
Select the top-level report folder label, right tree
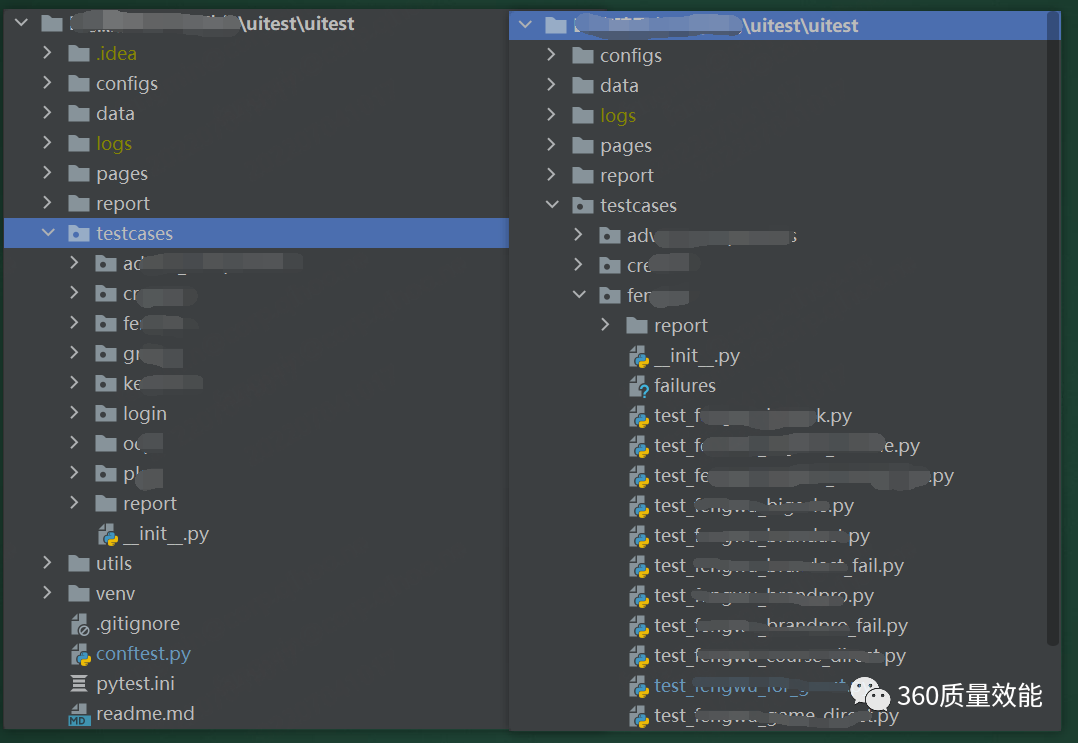tap(627, 176)
